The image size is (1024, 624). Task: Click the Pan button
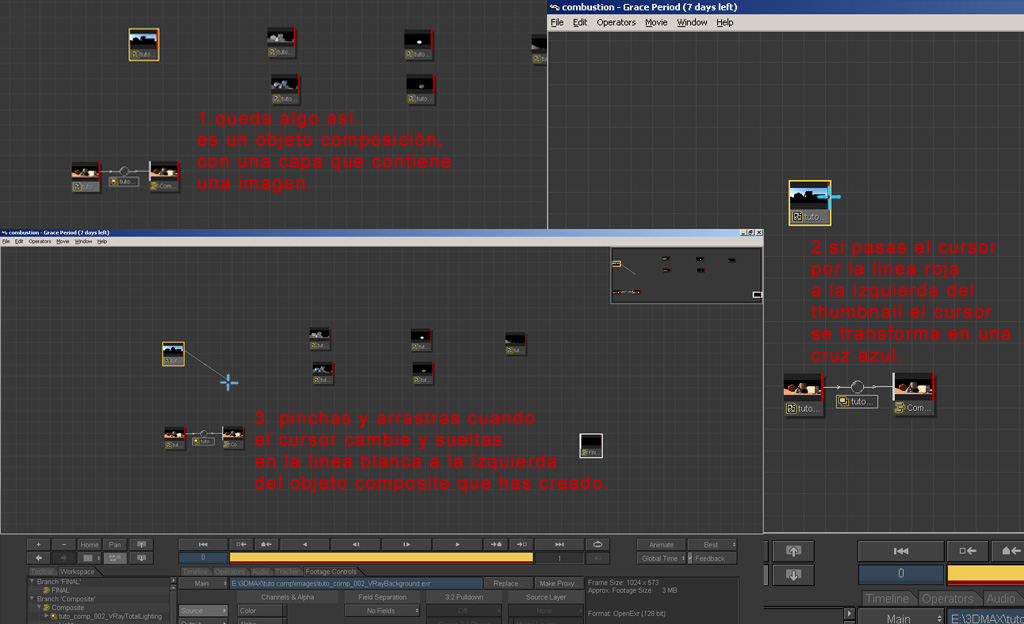click(x=115, y=544)
